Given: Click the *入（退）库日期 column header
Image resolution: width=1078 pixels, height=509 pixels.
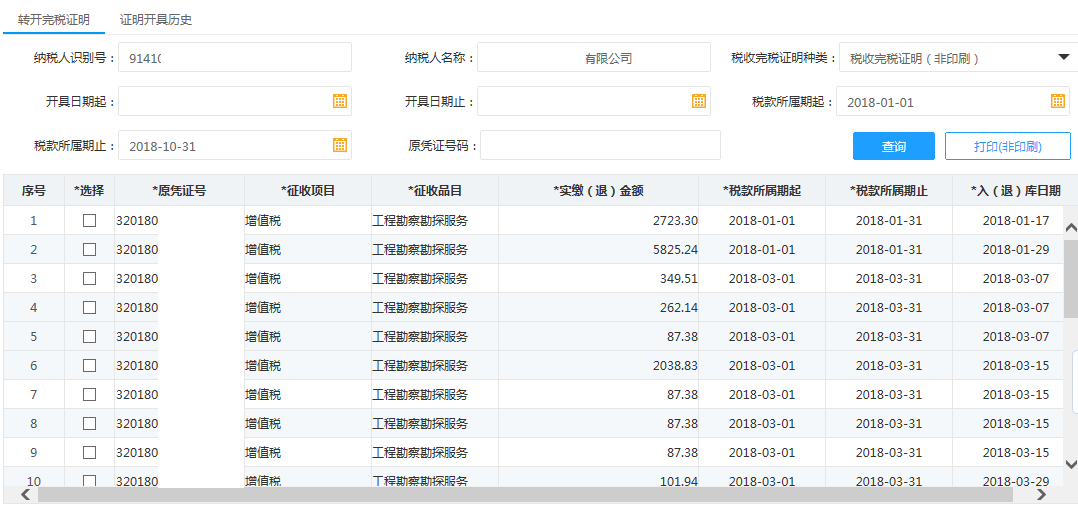Looking at the screenshot, I should [x=1015, y=190].
